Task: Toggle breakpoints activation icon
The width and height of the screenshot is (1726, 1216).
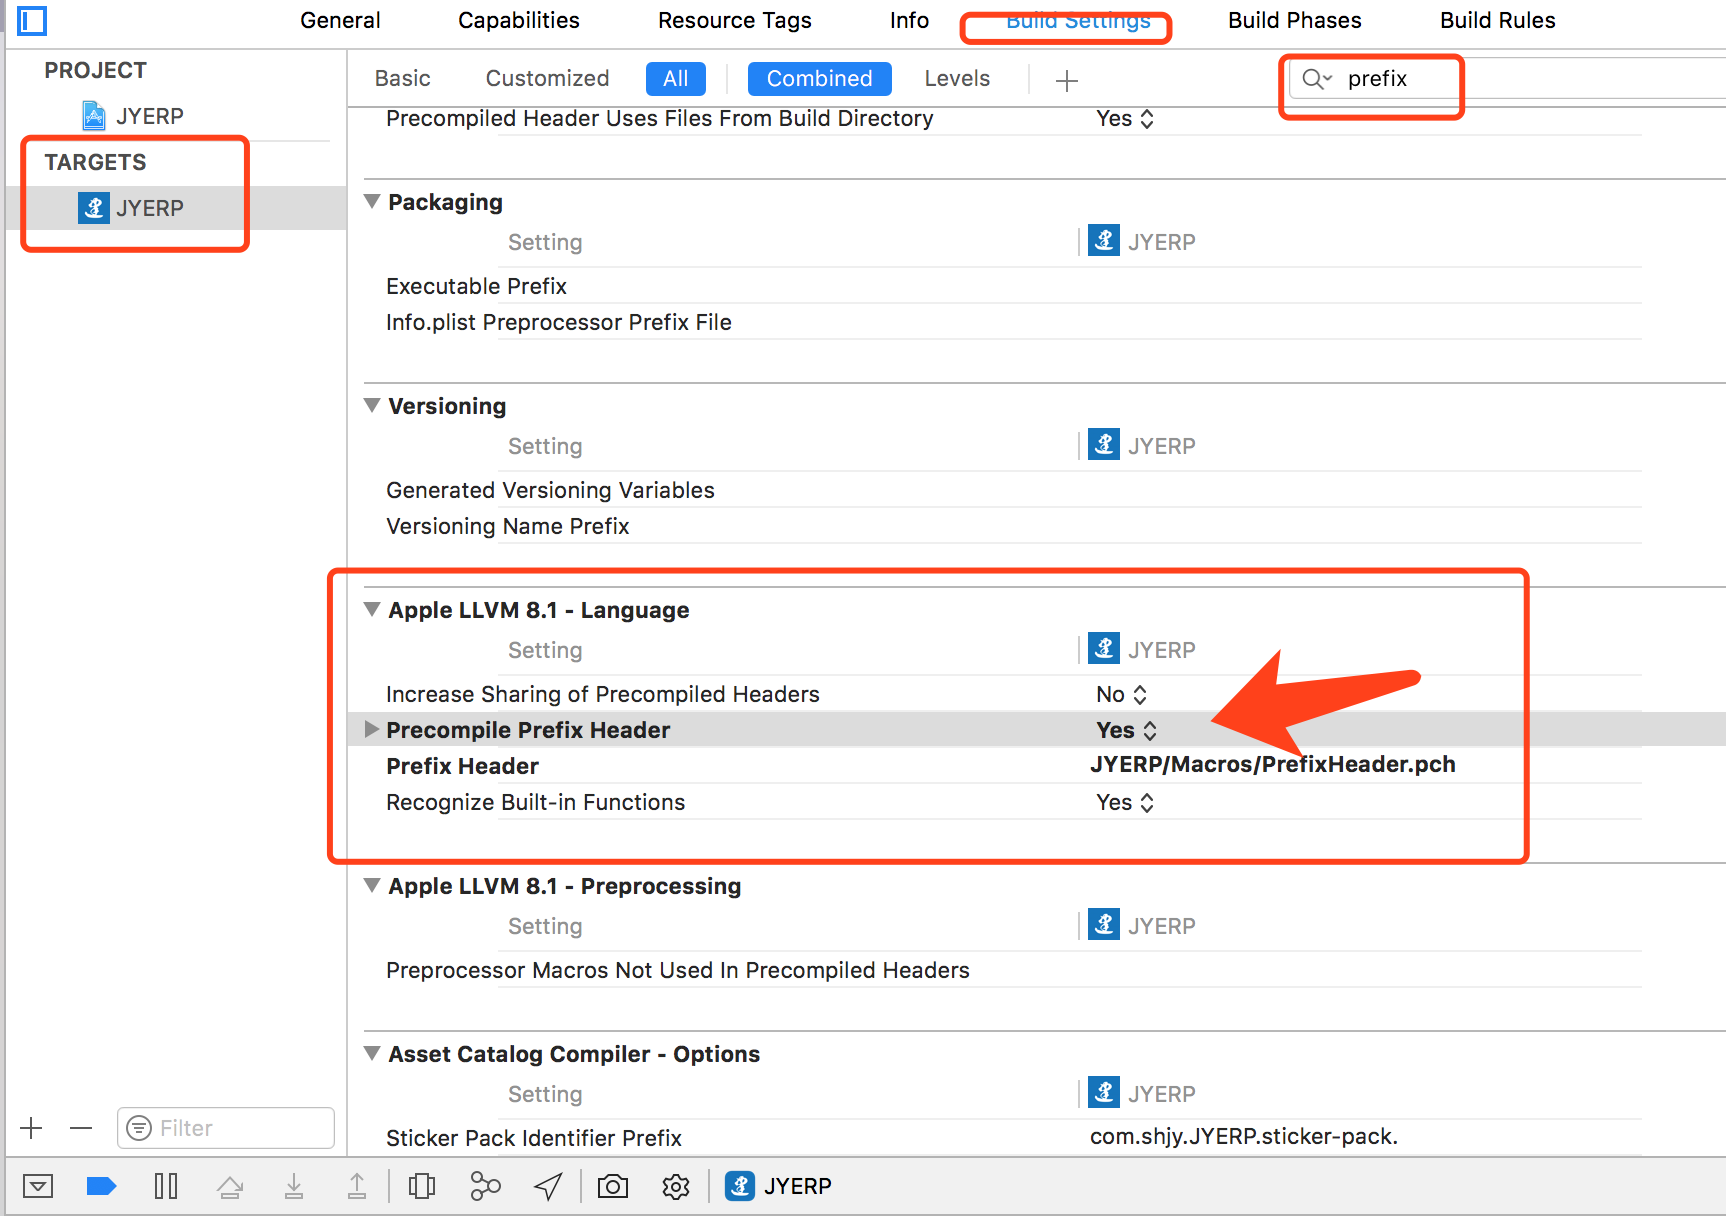Action: click(101, 1186)
